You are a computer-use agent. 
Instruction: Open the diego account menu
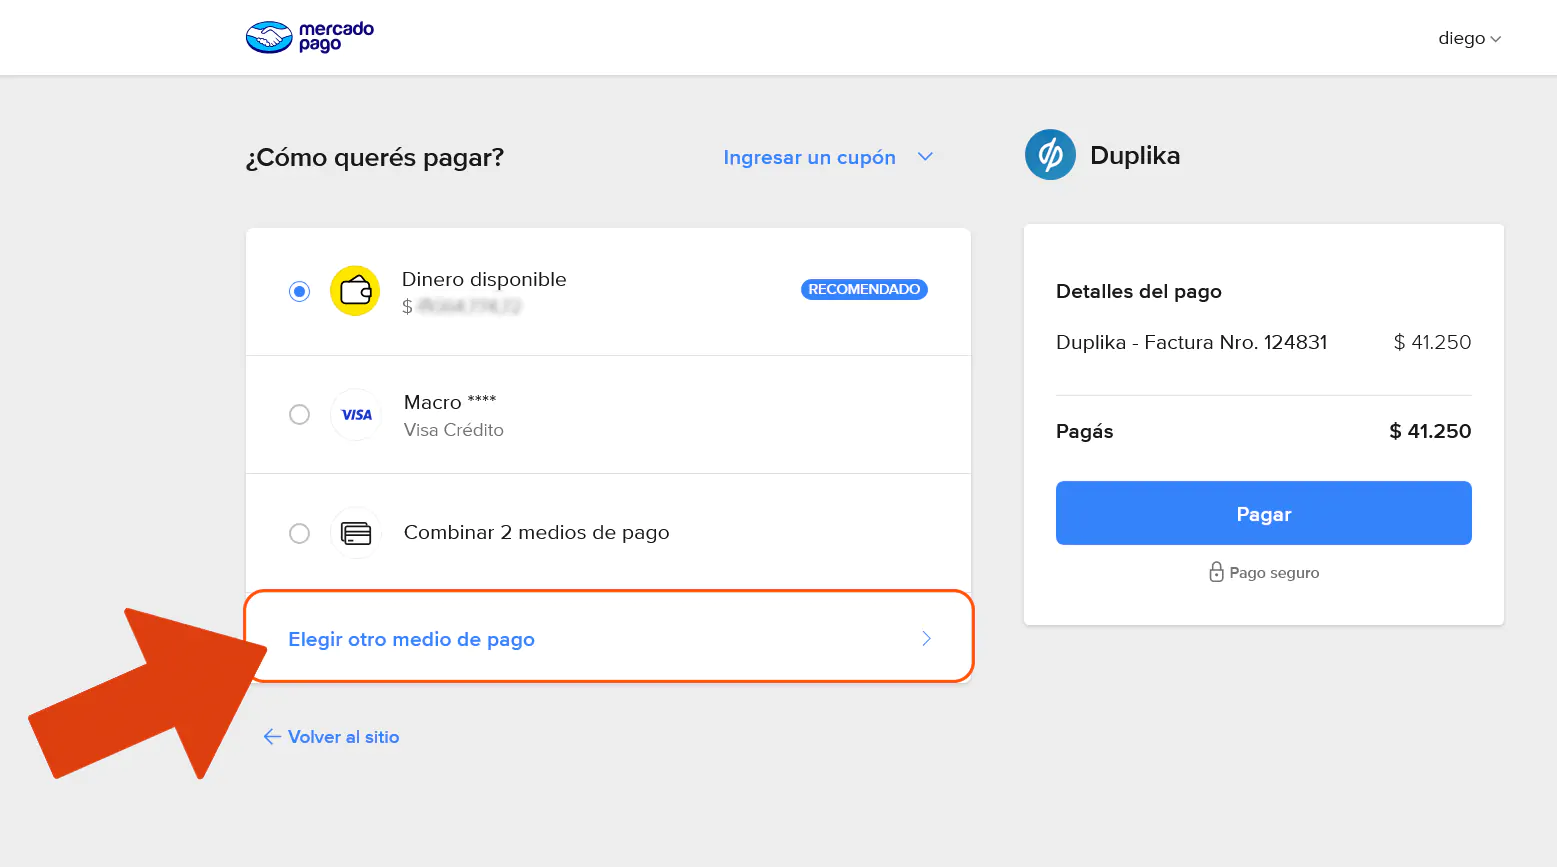[1469, 38]
